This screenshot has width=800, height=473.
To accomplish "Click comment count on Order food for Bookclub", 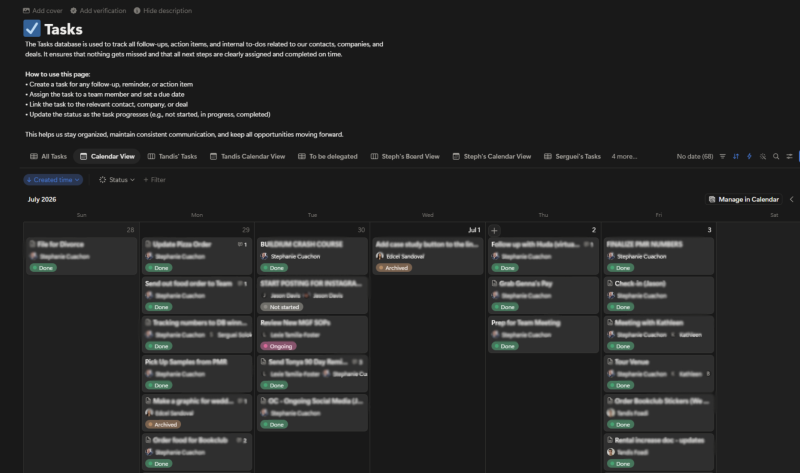I will tap(242, 440).
